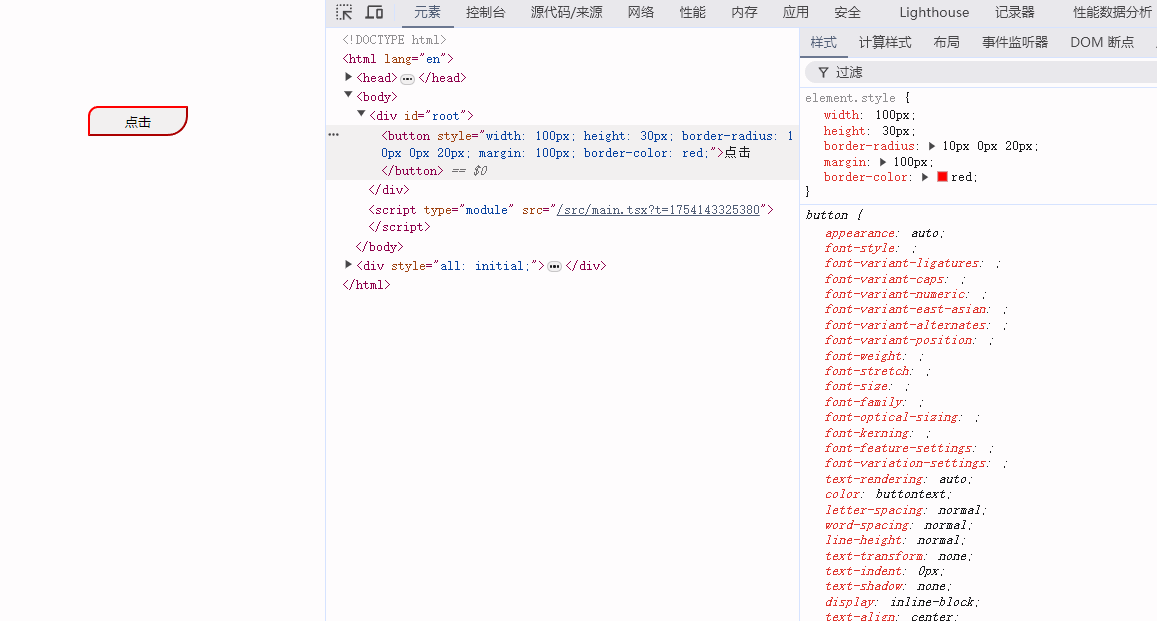Open the 性能数据分析 tab
The width and height of the screenshot is (1157, 621).
pos(1112,13)
